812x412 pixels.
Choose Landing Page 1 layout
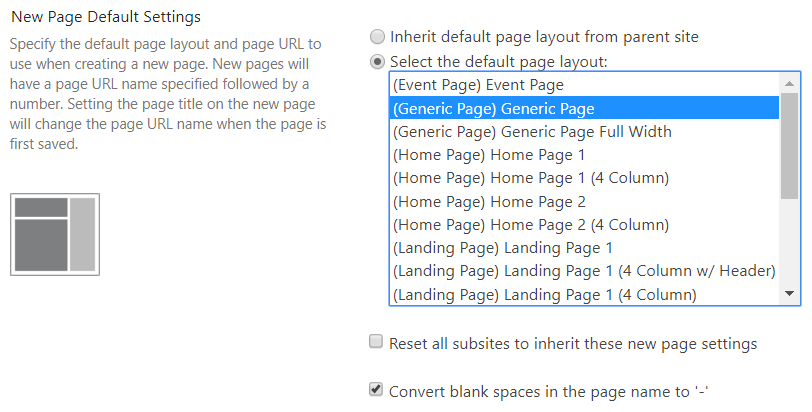[584, 248]
